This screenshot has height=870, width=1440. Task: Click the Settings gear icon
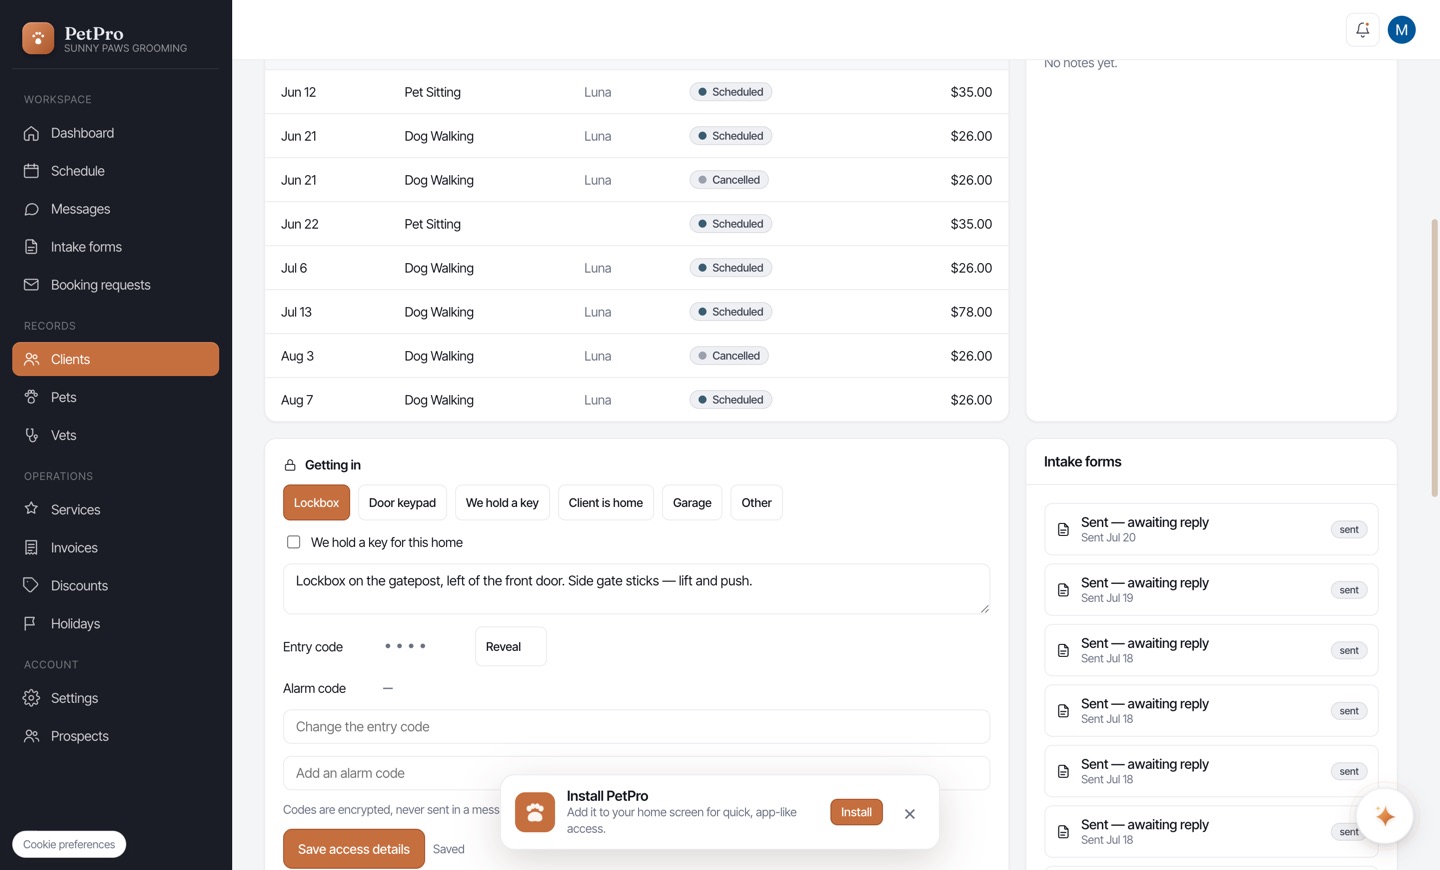[31, 698]
